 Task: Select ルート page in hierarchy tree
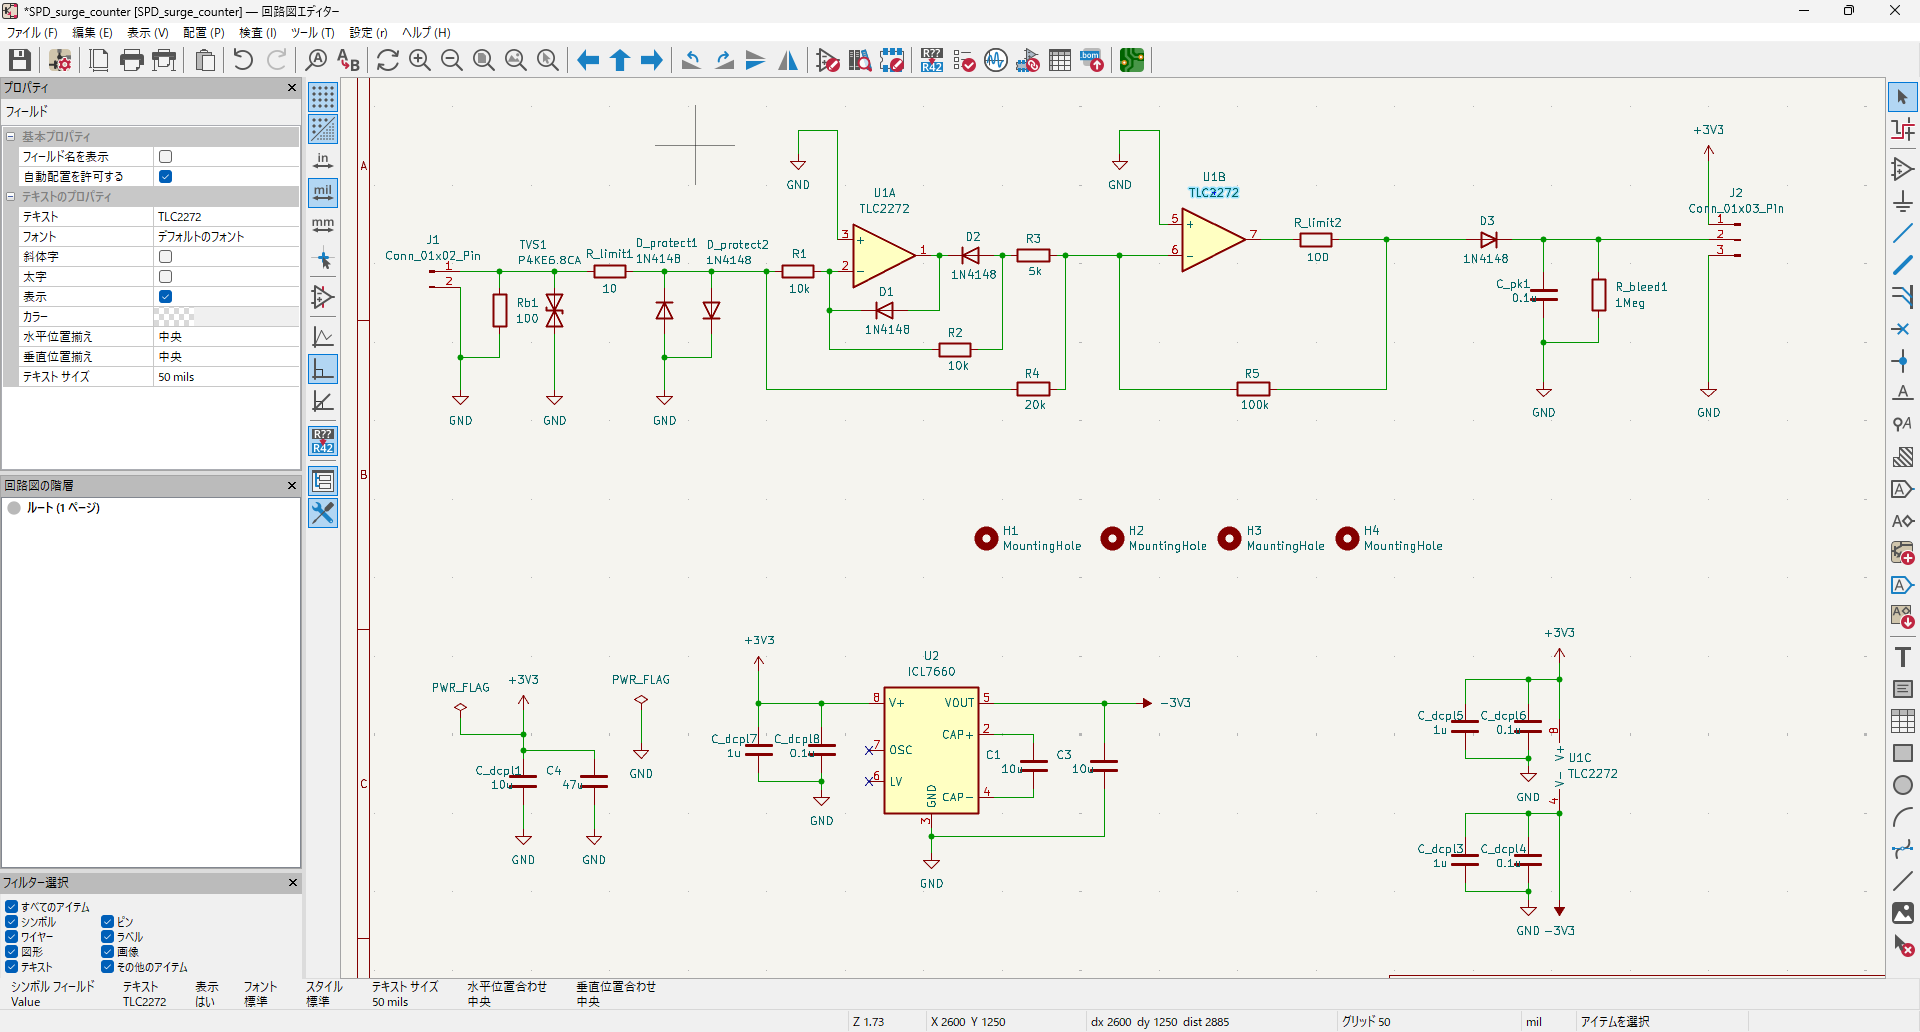pos(63,508)
